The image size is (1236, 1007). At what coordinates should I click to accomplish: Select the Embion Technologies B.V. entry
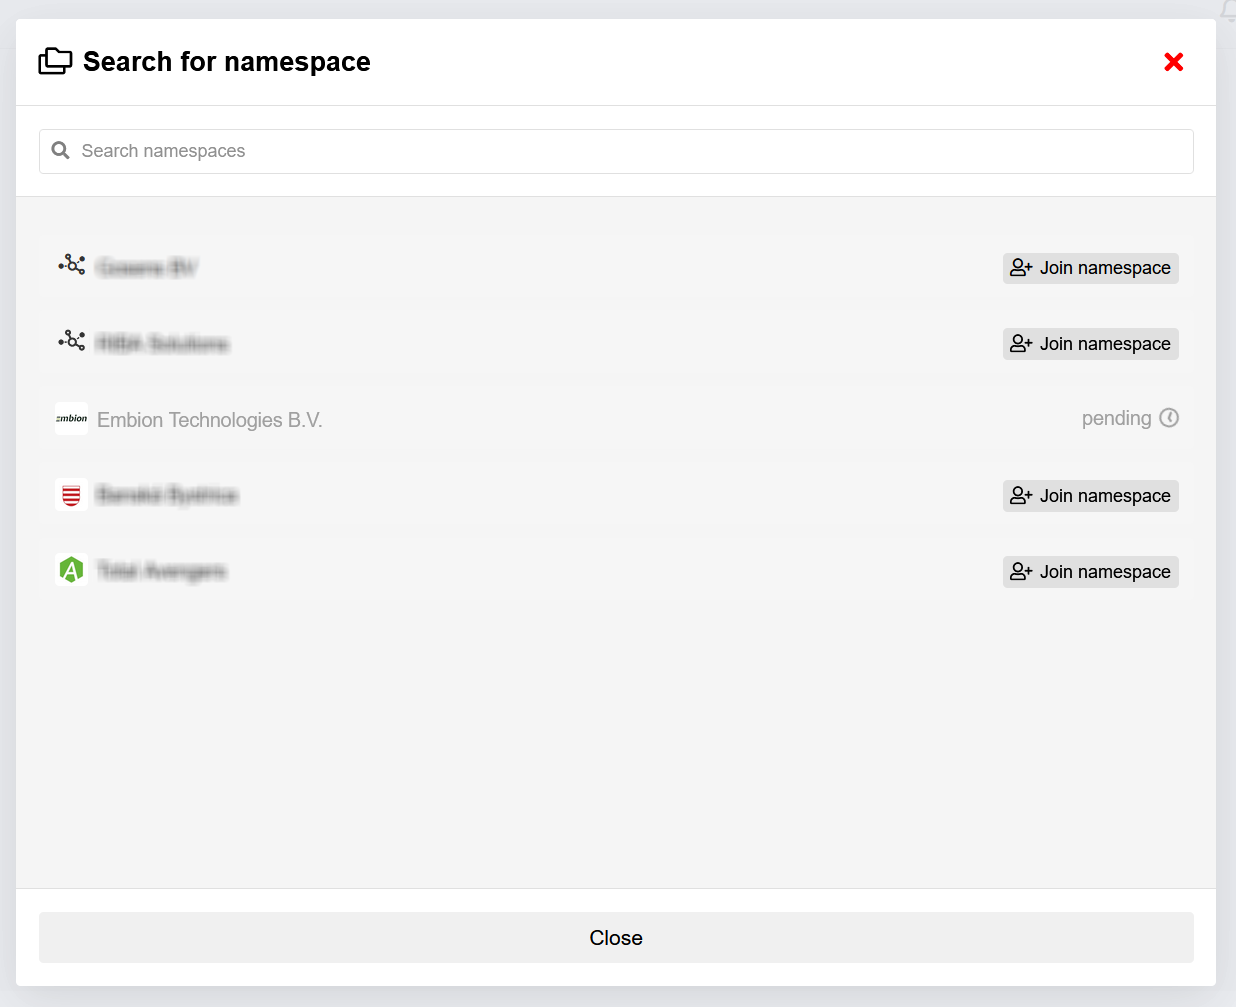pyautogui.click(x=209, y=420)
